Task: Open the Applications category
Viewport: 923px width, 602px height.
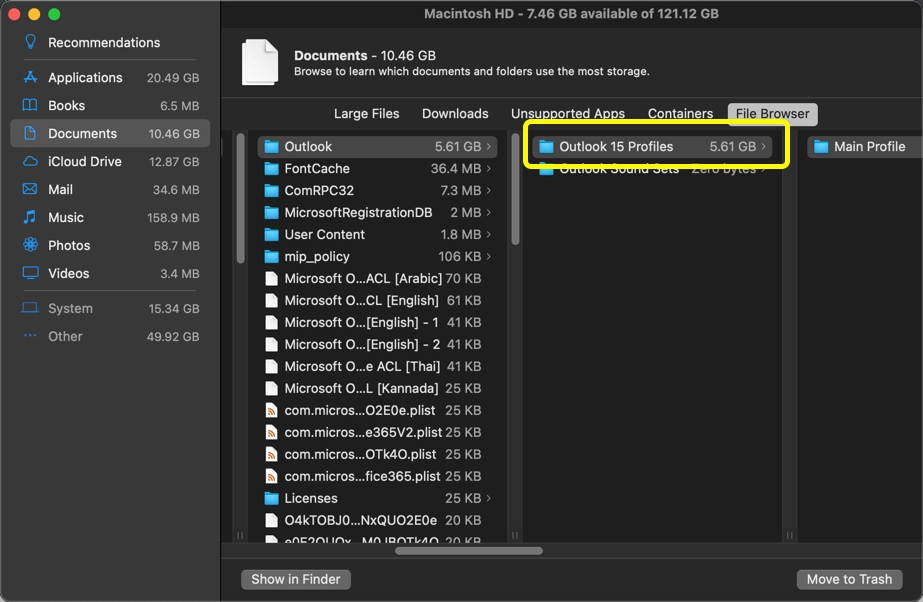Action: 110,77
